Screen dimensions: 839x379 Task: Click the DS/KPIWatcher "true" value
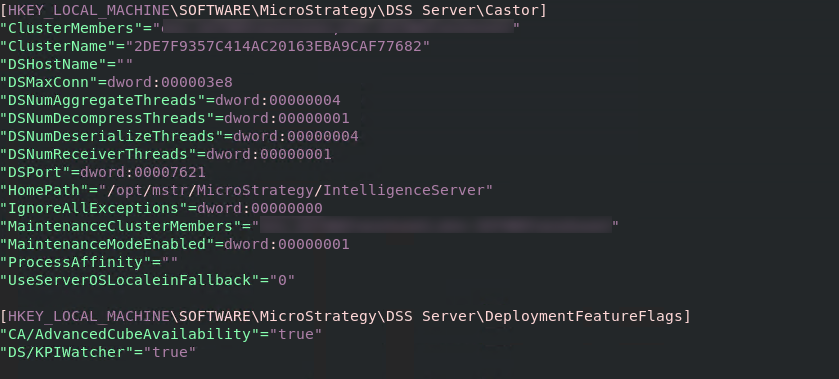[x=170, y=352]
